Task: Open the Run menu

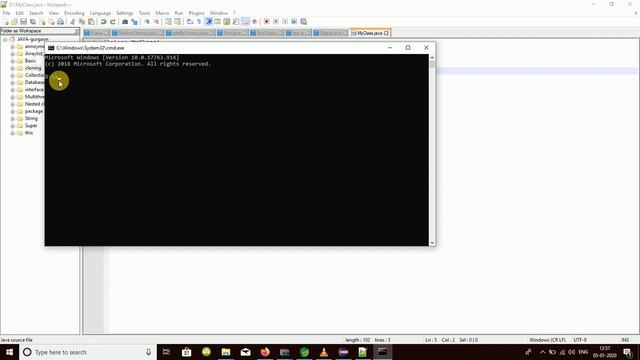Action: (179, 13)
